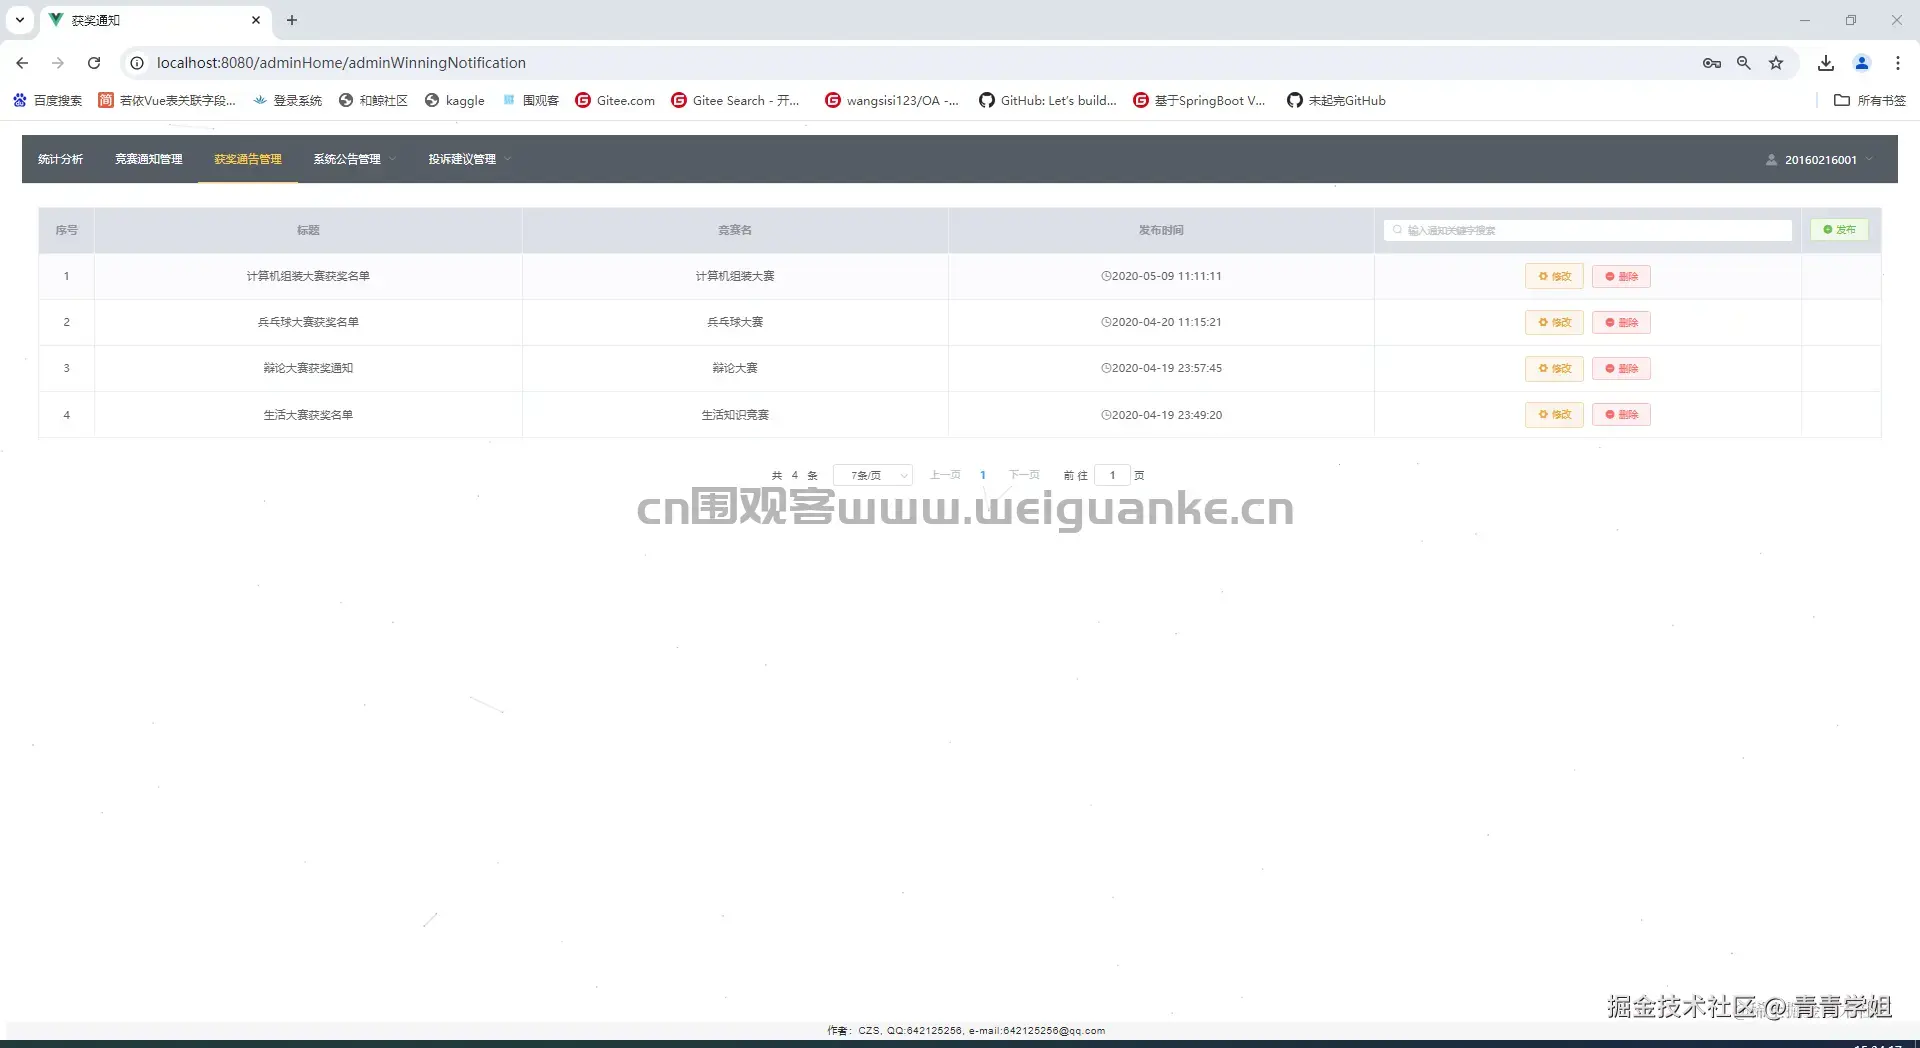Select the title 乒乓球大赛获奖名单

pos(308,322)
